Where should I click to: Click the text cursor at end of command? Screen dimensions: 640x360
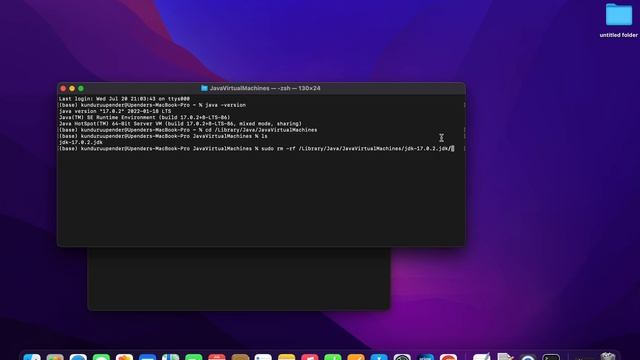click(x=452, y=149)
